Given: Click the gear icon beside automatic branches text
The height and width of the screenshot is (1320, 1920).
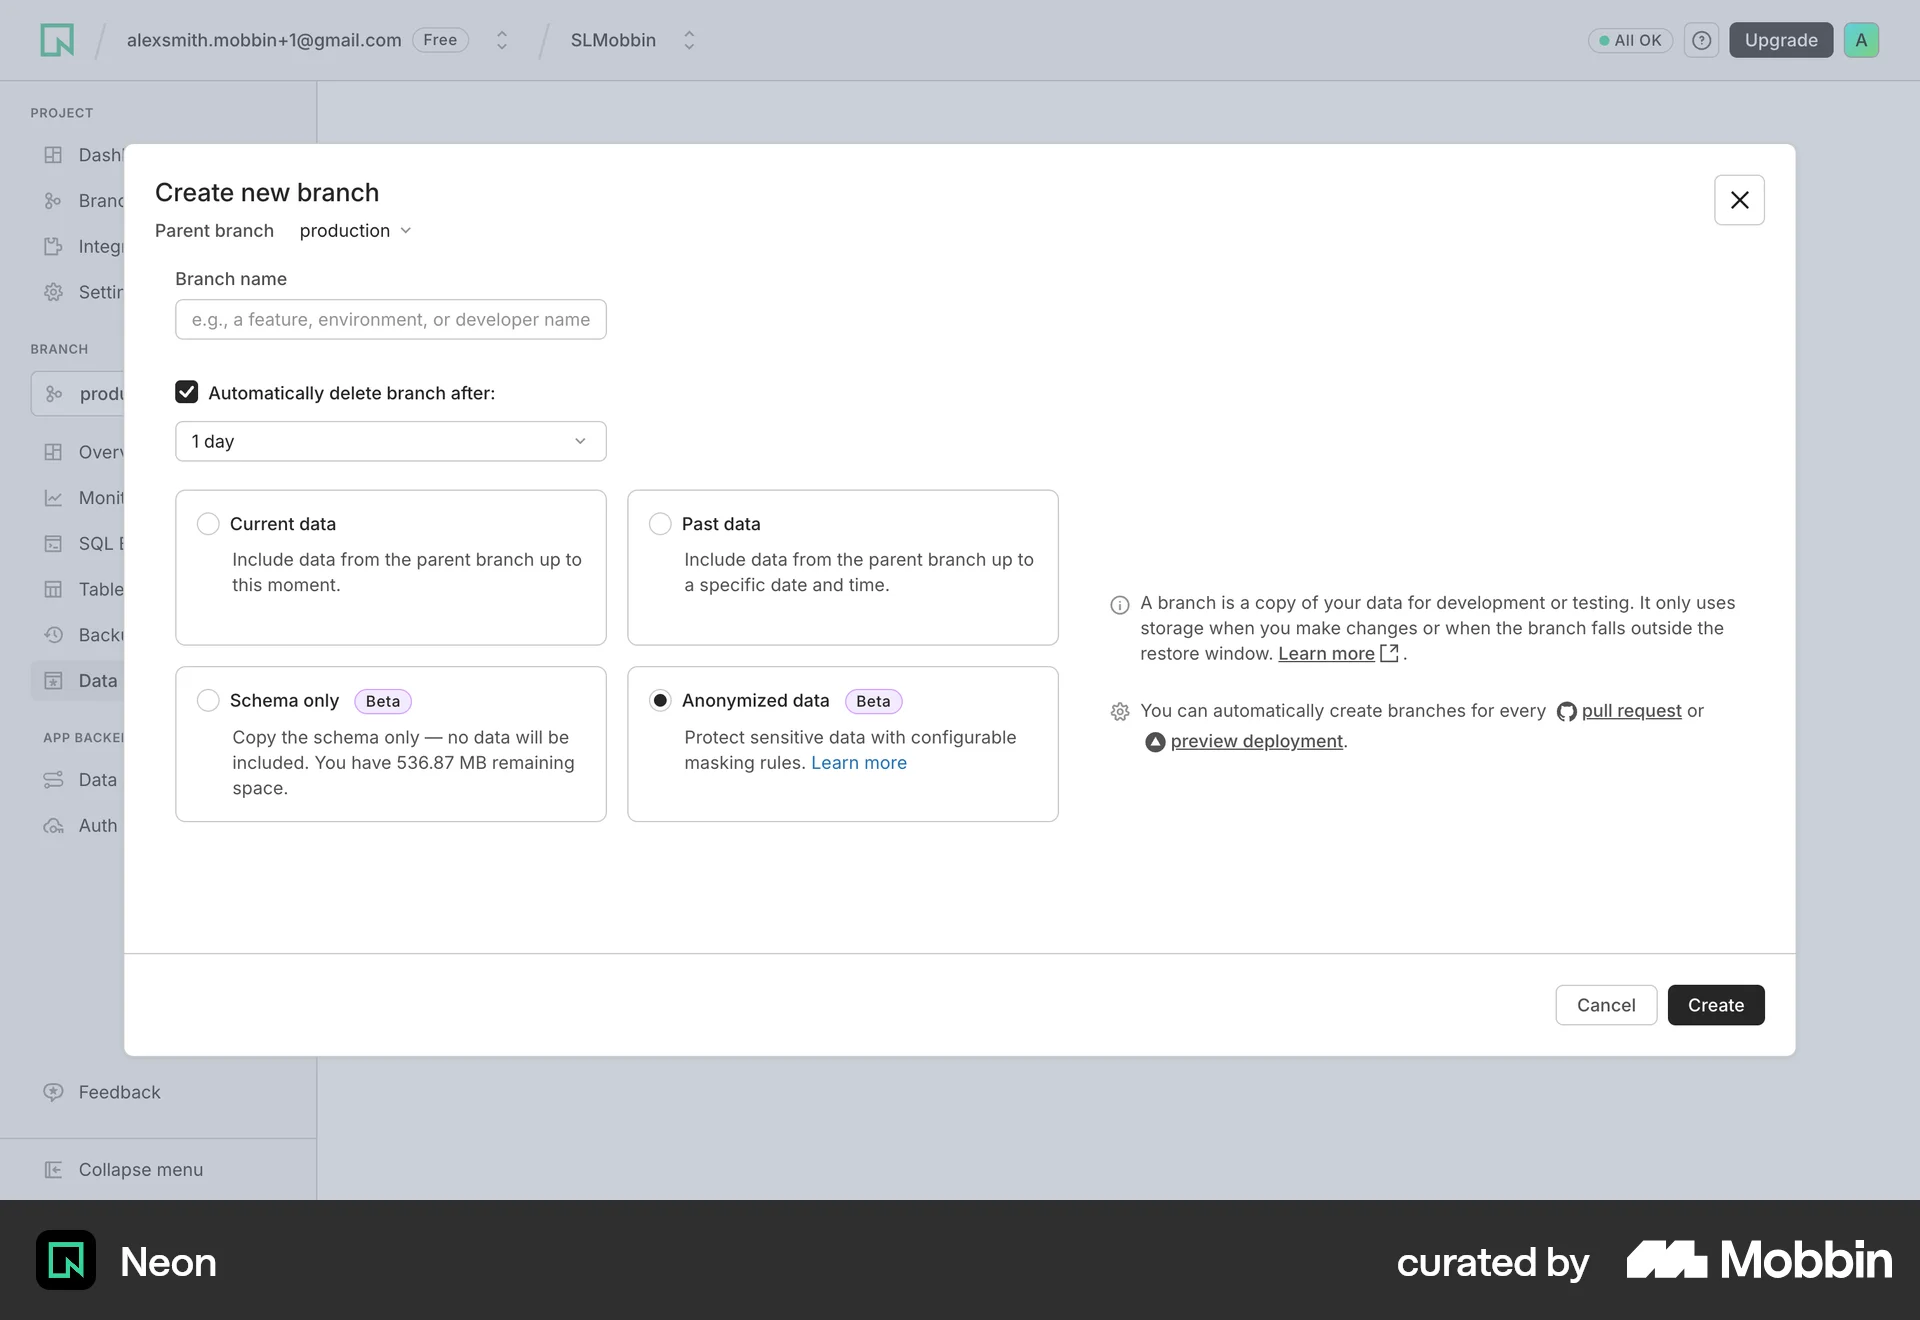Looking at the screenshot, I should [1120, 712].
